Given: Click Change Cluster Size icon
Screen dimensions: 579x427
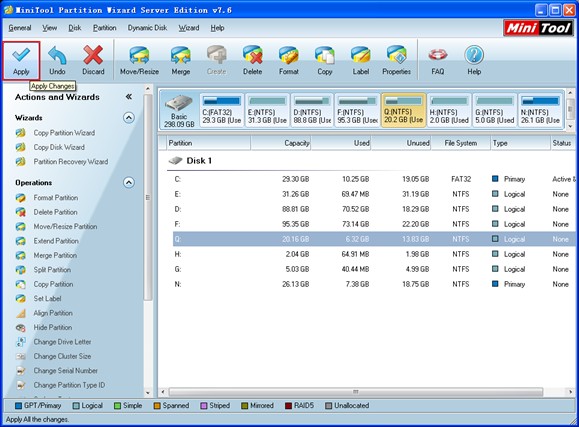Looking at the screenshot, I should [21, 356].
